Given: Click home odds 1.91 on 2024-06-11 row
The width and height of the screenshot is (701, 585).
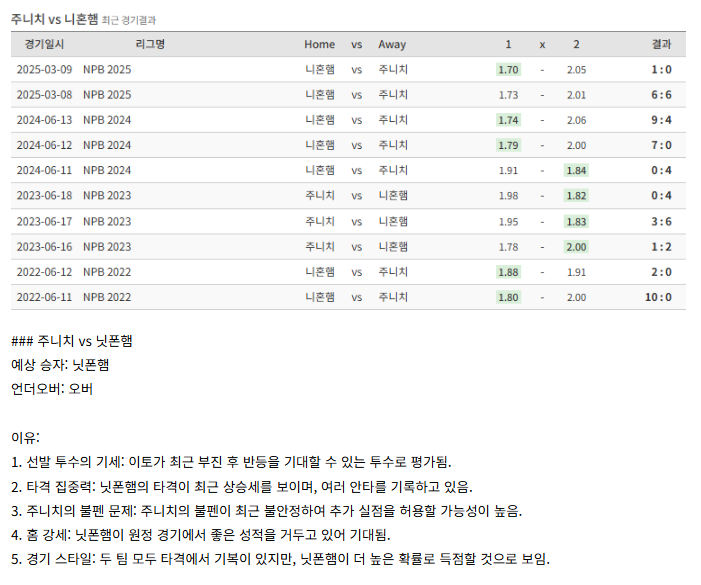Looking at the screenshot, I should tap(508, 171).
